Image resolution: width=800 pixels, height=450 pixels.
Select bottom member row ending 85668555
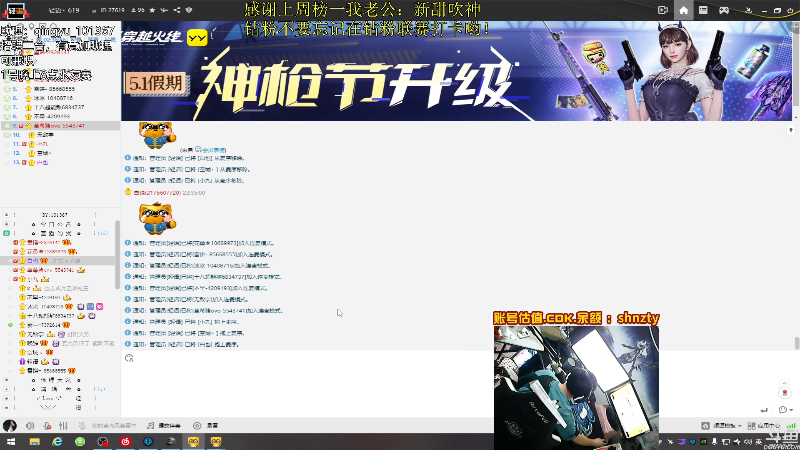57,371
